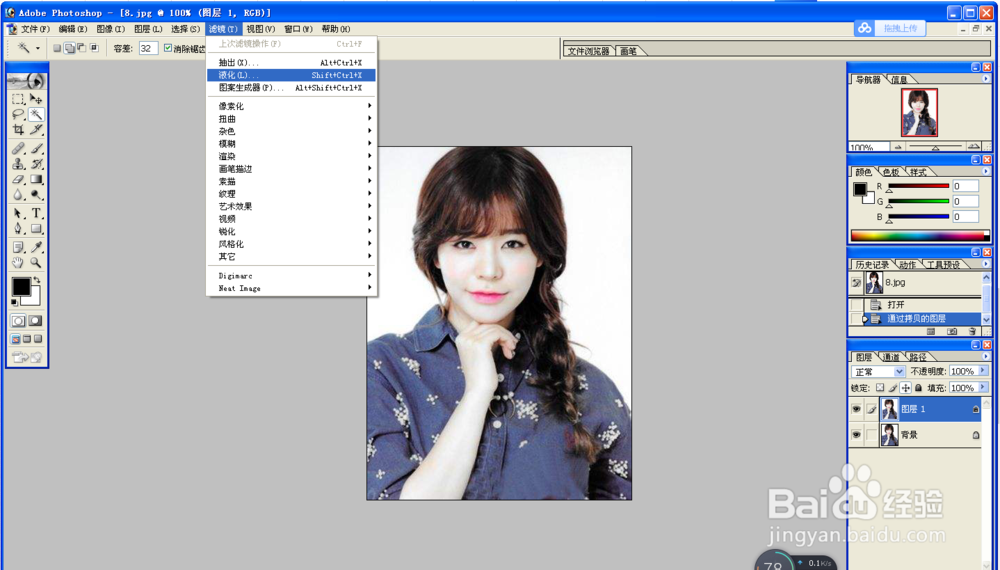Select the Dodge tool
The image size is (1000, 570).
pos(36,194)
